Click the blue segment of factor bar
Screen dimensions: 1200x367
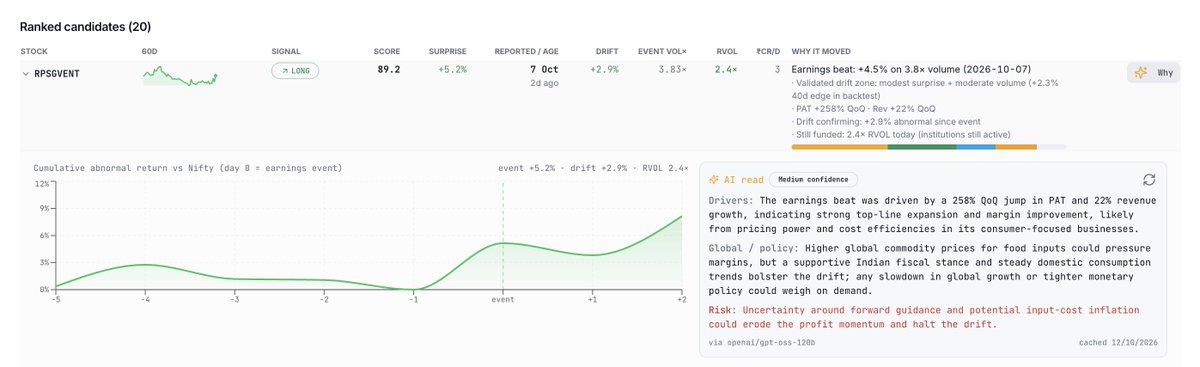975,147
